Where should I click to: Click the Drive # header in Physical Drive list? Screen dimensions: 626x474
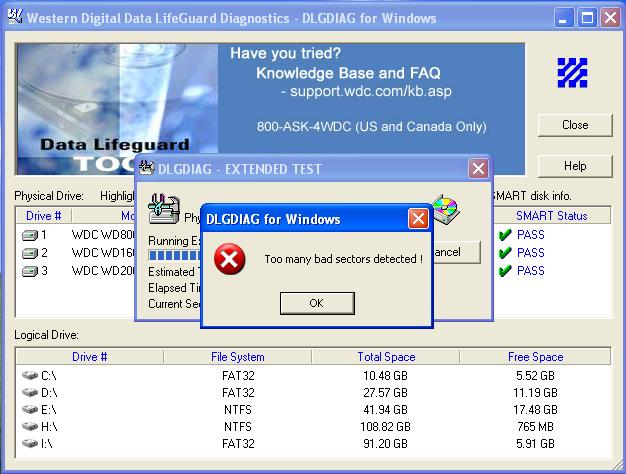pyautogui.click(x=44, y=216)
